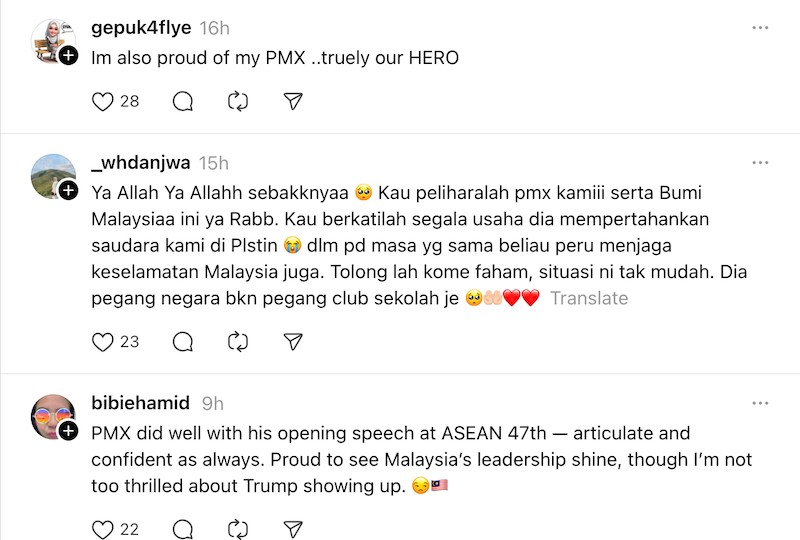
Task: Like bibiehamid's comment with heart icon
Action: pos(102,529)
